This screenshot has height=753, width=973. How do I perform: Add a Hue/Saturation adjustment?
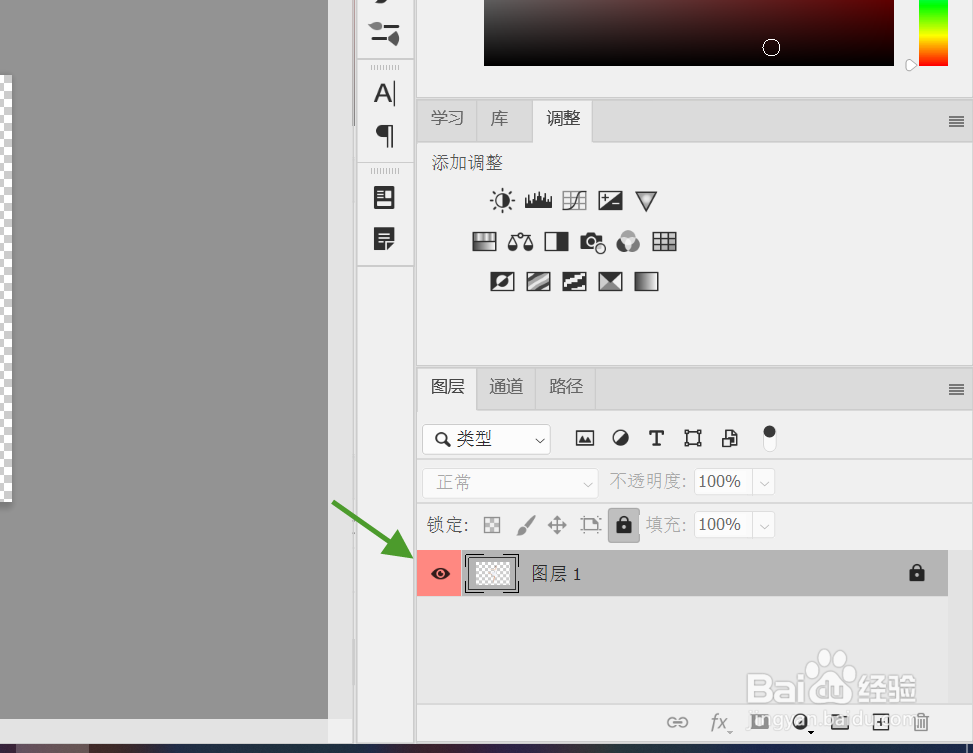[x=484, y=241]
